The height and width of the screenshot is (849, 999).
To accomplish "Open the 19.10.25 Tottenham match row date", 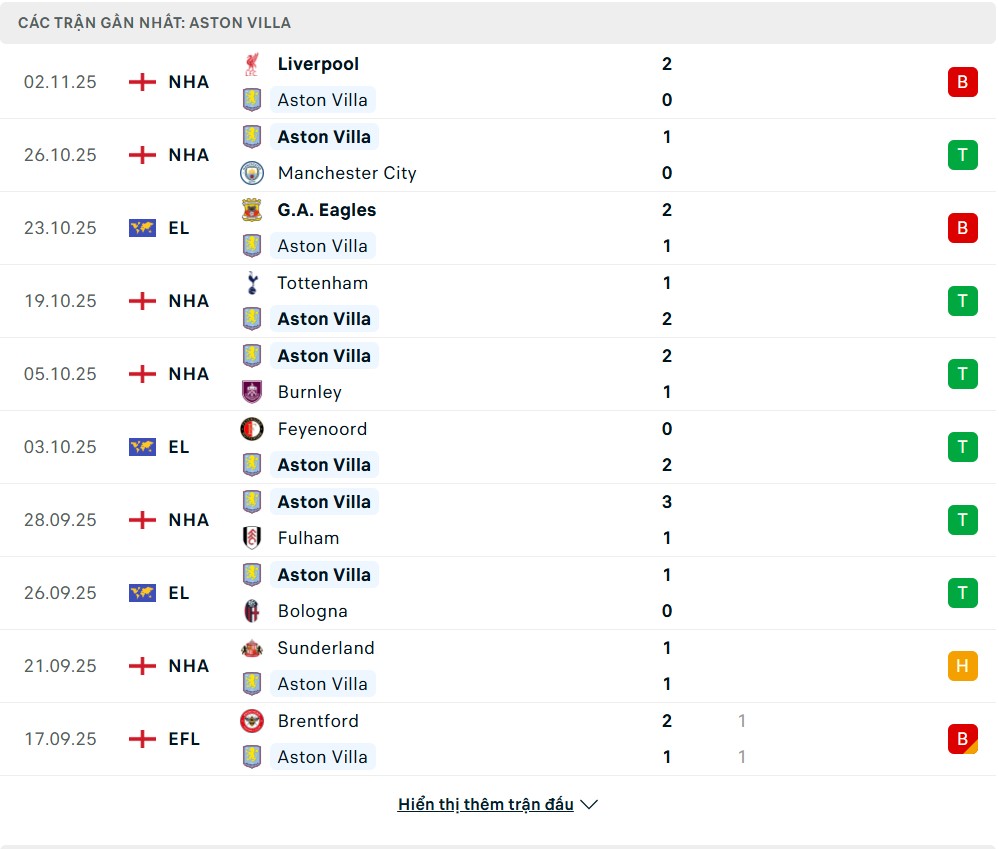I will (60, 301).
